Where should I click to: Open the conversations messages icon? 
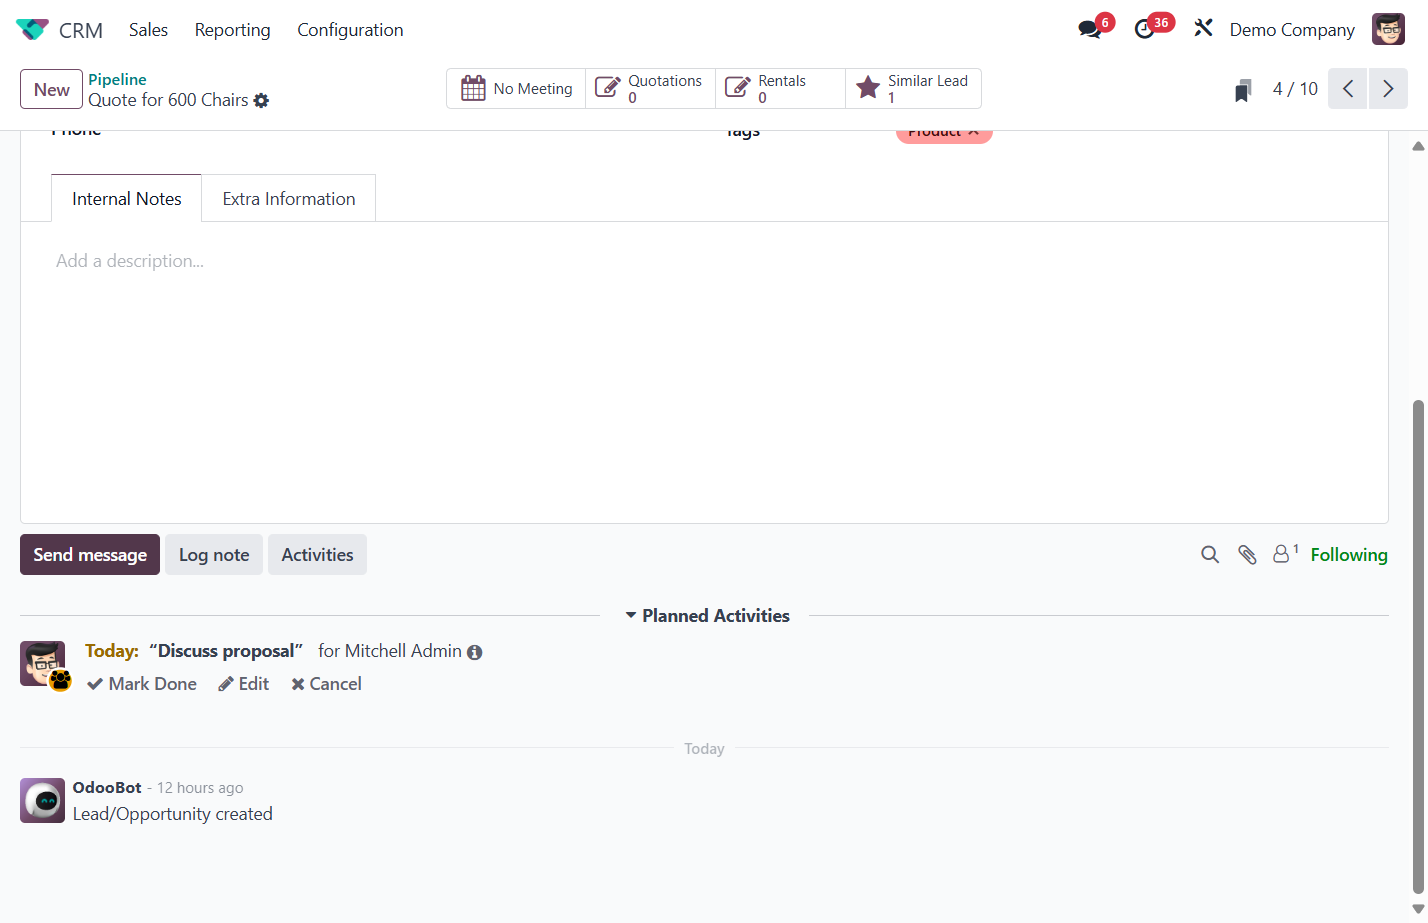(1090, 29)
